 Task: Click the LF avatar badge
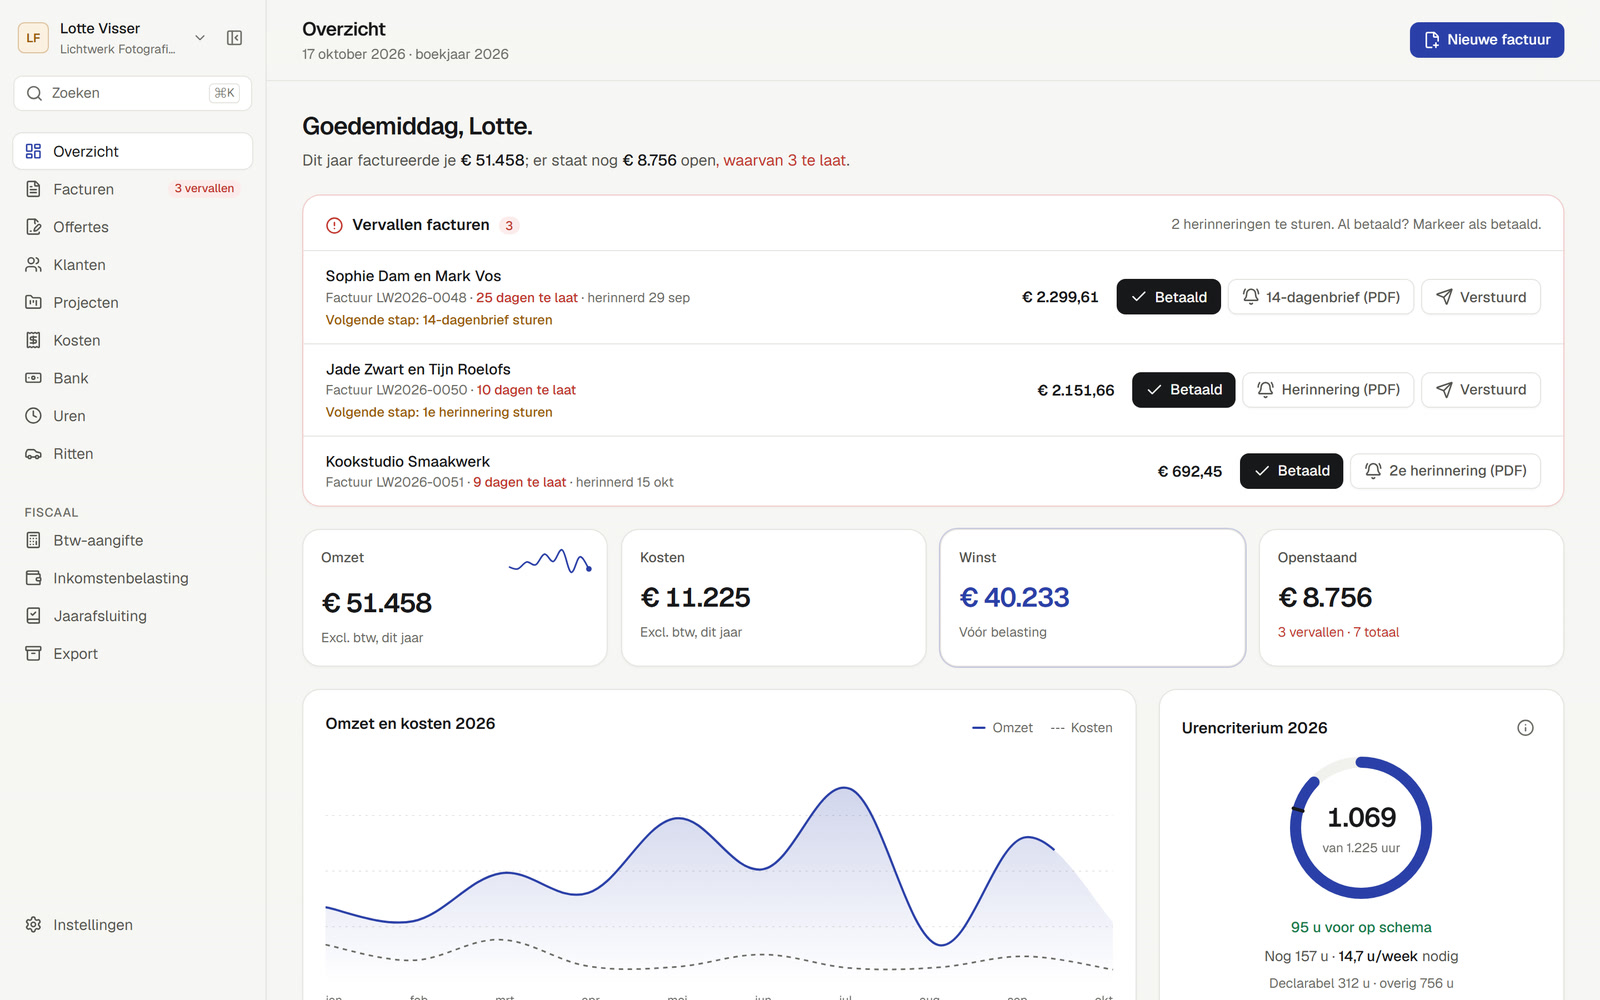33,38
